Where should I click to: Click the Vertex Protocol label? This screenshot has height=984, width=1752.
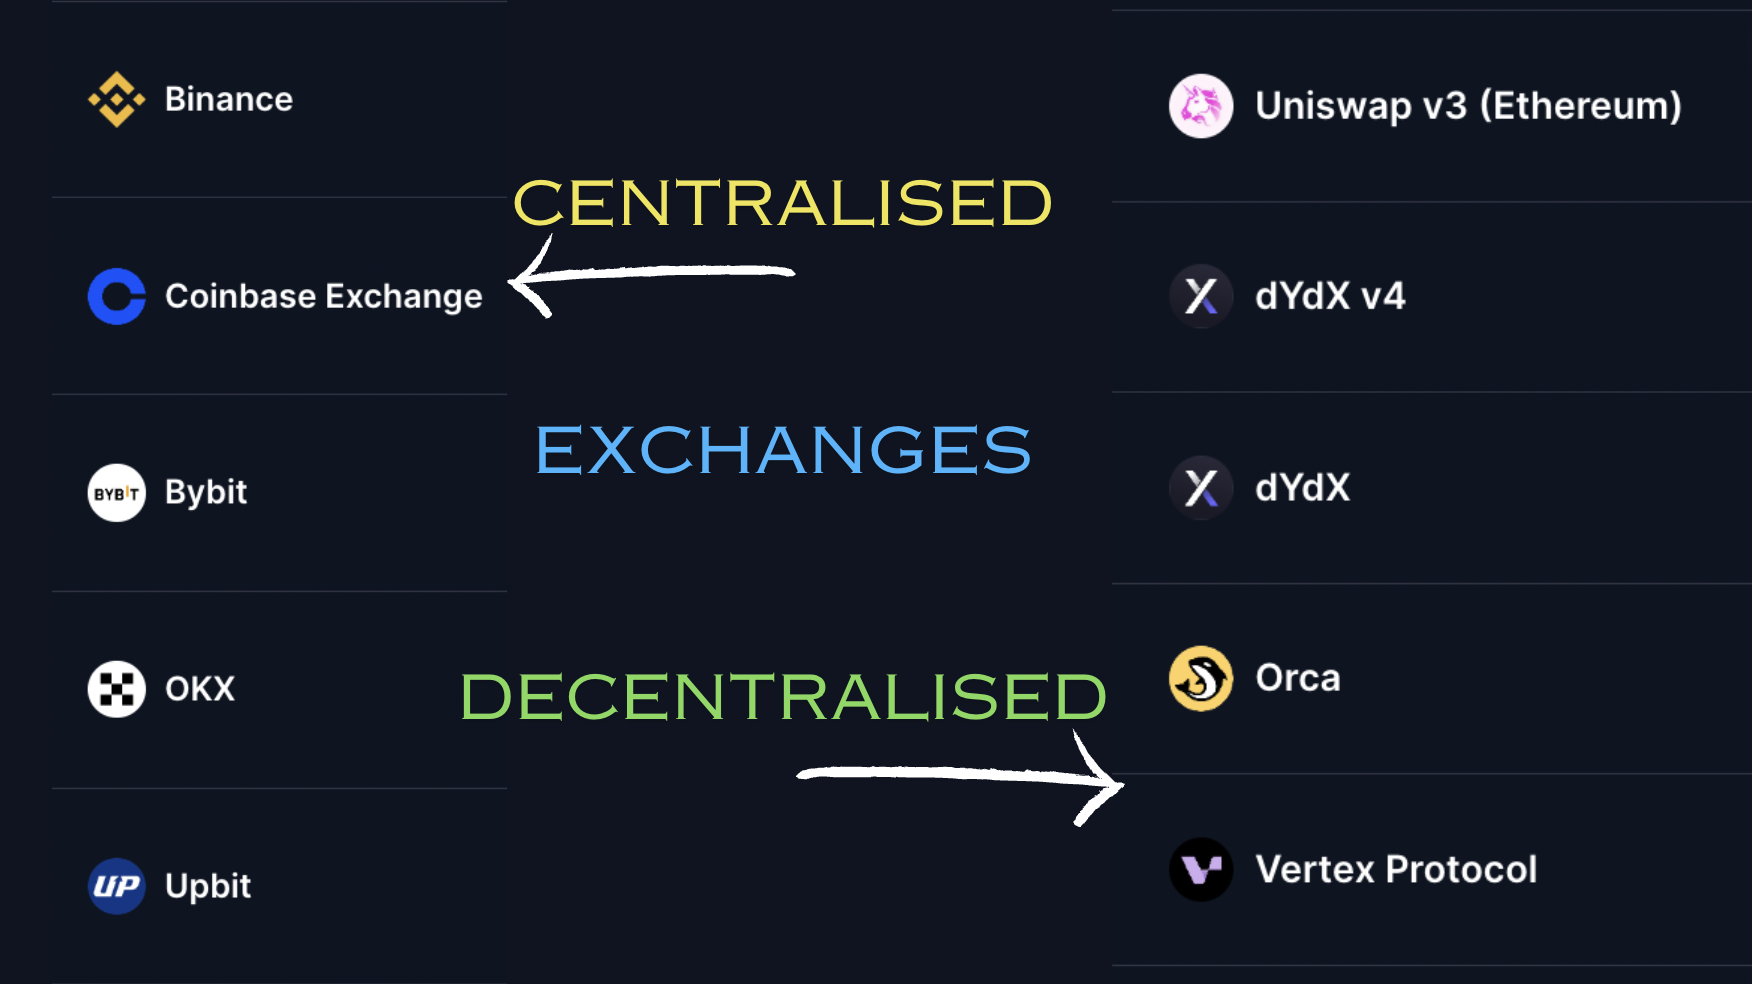tap(1396, 869)
